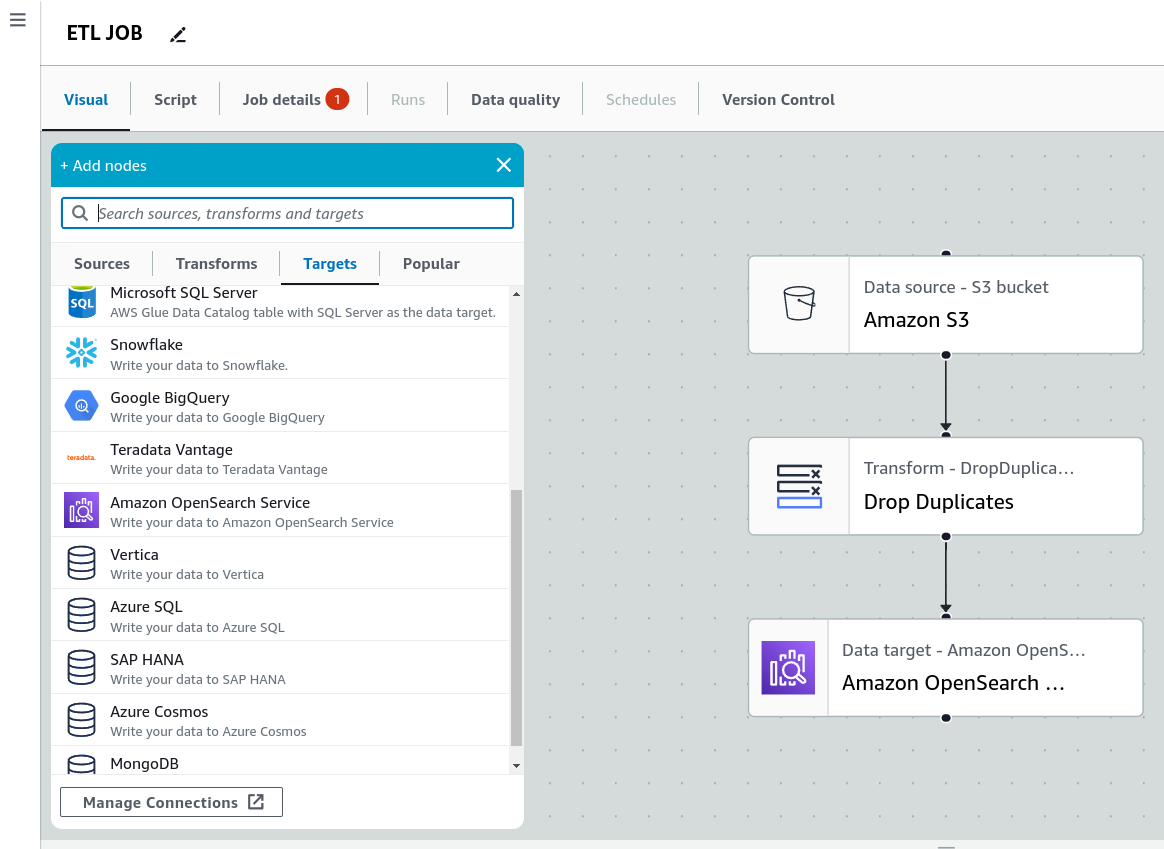Screen dimensions: 1164x849
Task: Open the Runs tab
Action: 408,99
